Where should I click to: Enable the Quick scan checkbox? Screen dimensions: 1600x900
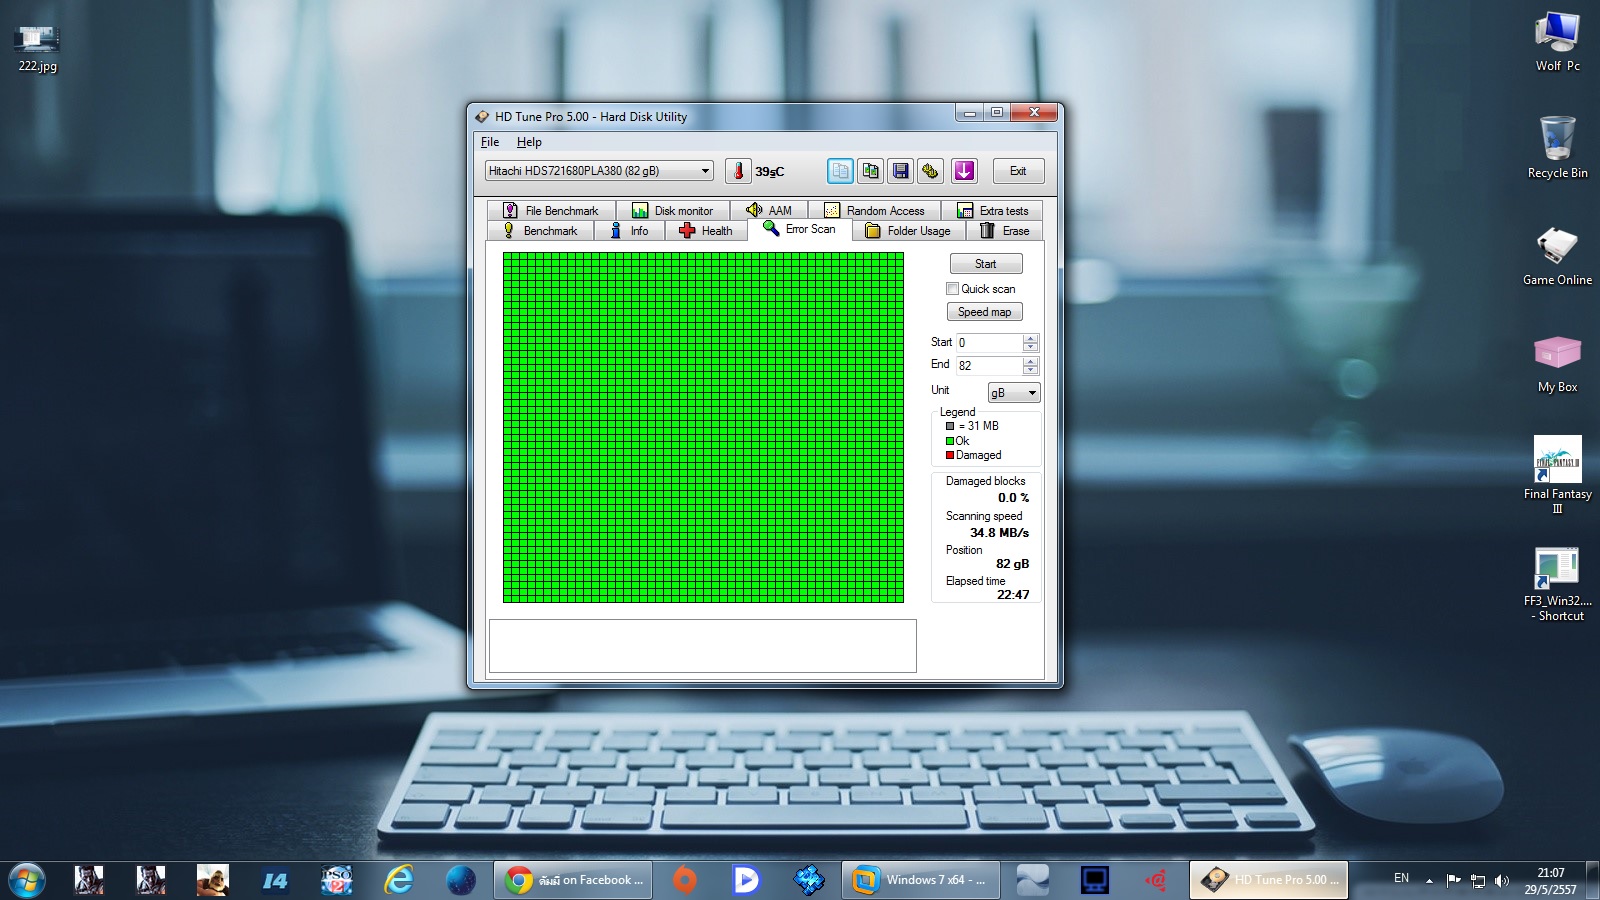click(953, 289)
